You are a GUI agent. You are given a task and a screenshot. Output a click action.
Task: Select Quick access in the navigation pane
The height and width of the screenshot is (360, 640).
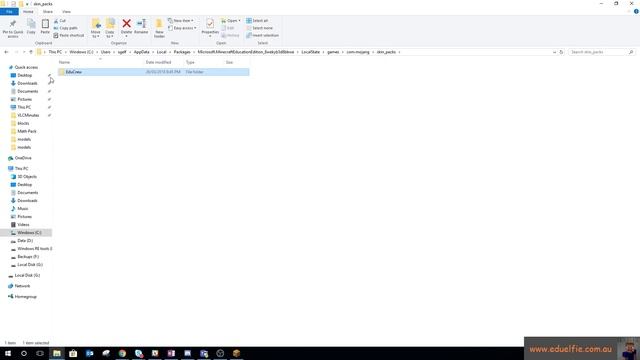click(x=26, y=67)
